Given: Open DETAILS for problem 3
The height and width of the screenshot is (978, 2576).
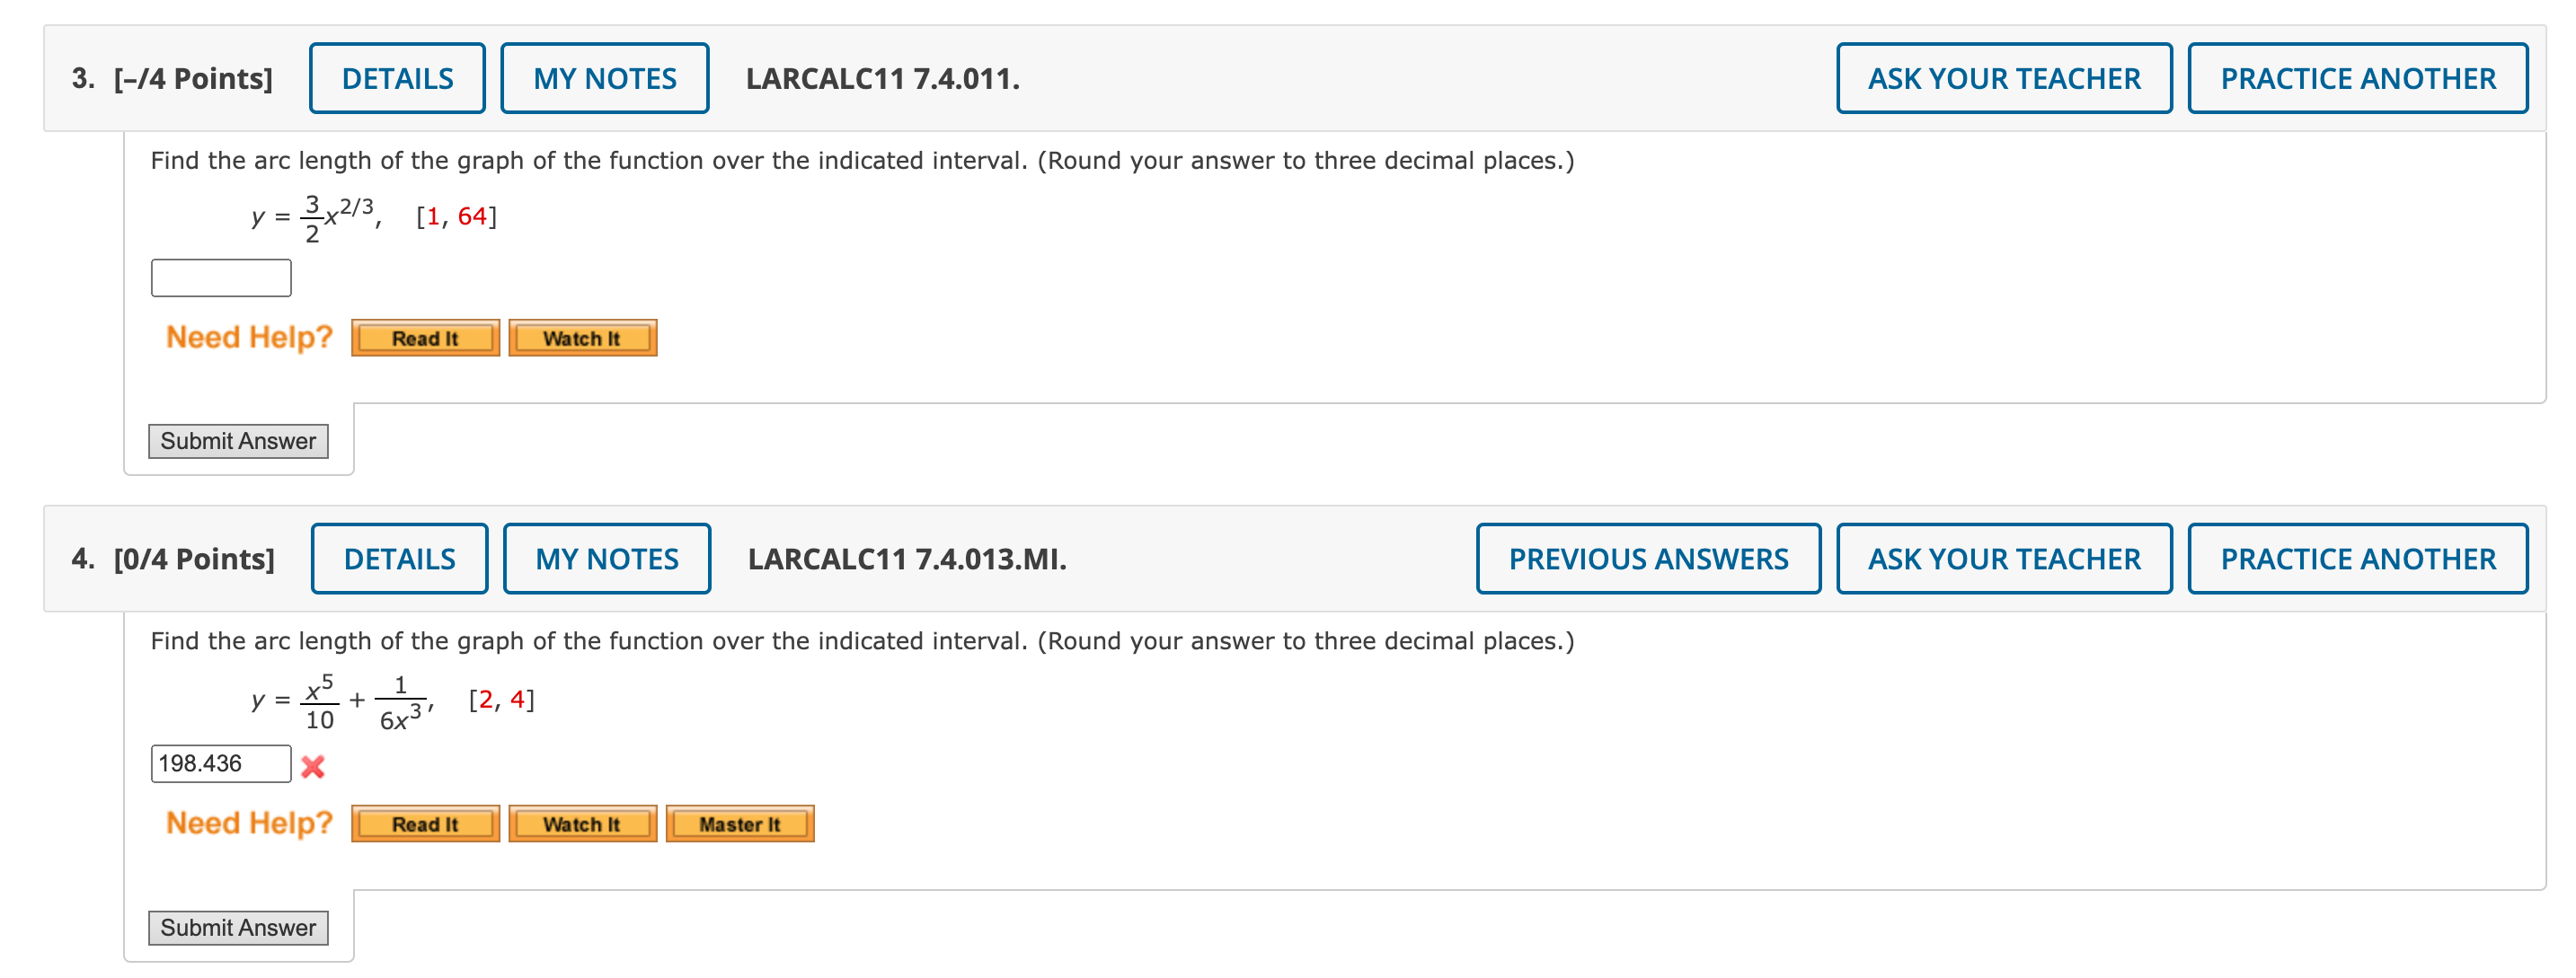Looking at the screenshot, I should [396, 78].
